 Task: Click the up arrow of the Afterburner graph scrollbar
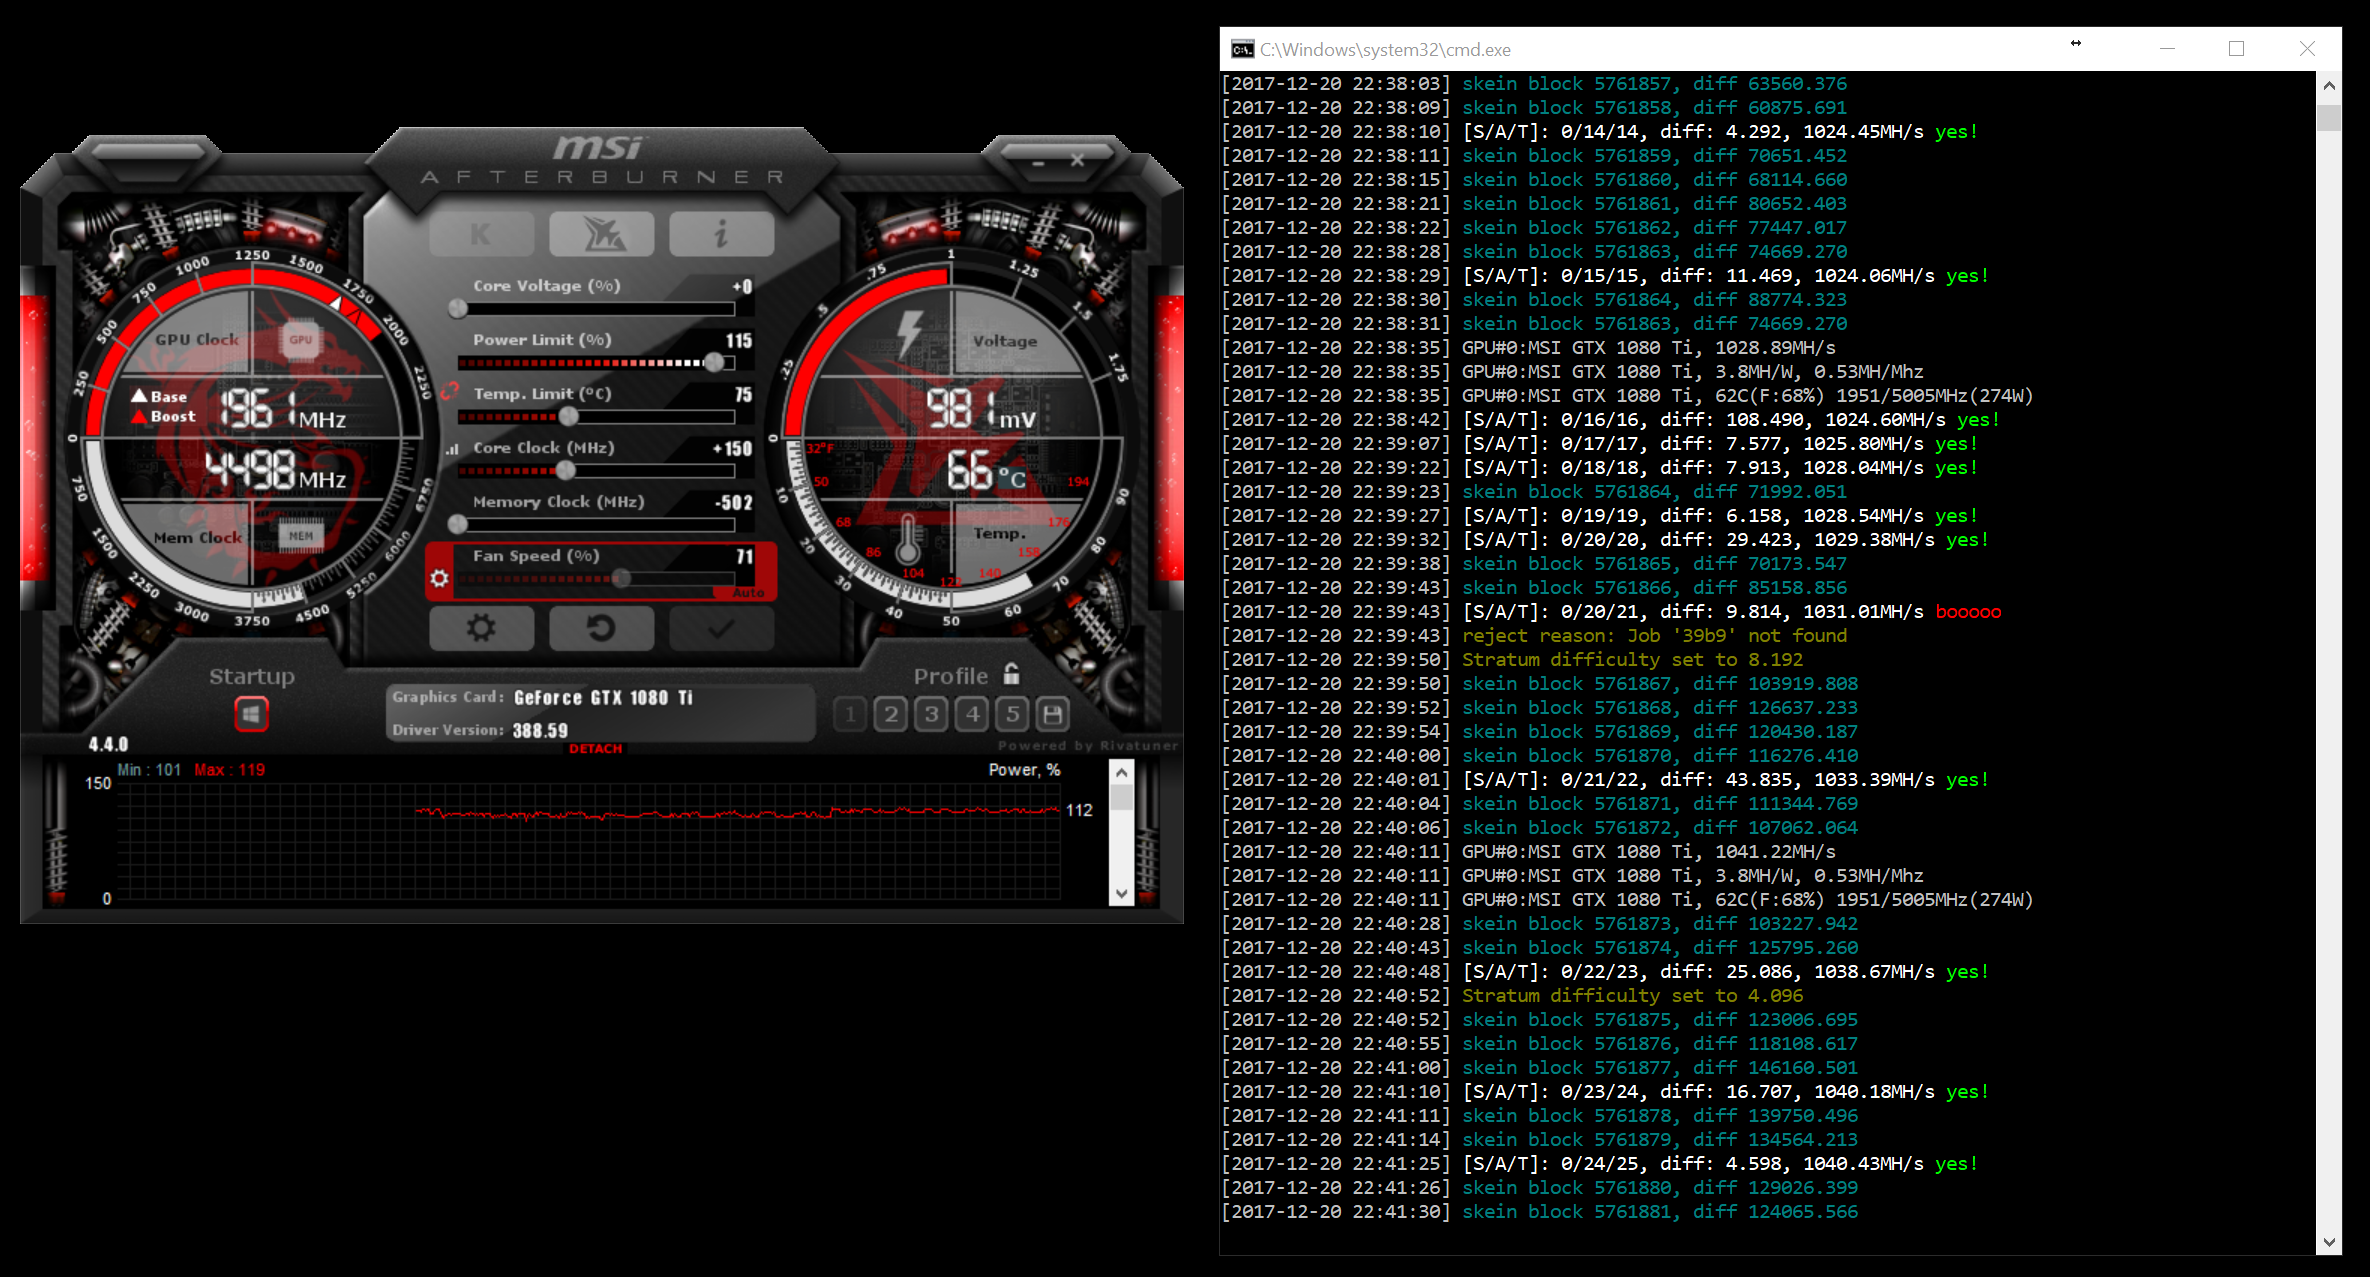click(x=1122, y=772)
